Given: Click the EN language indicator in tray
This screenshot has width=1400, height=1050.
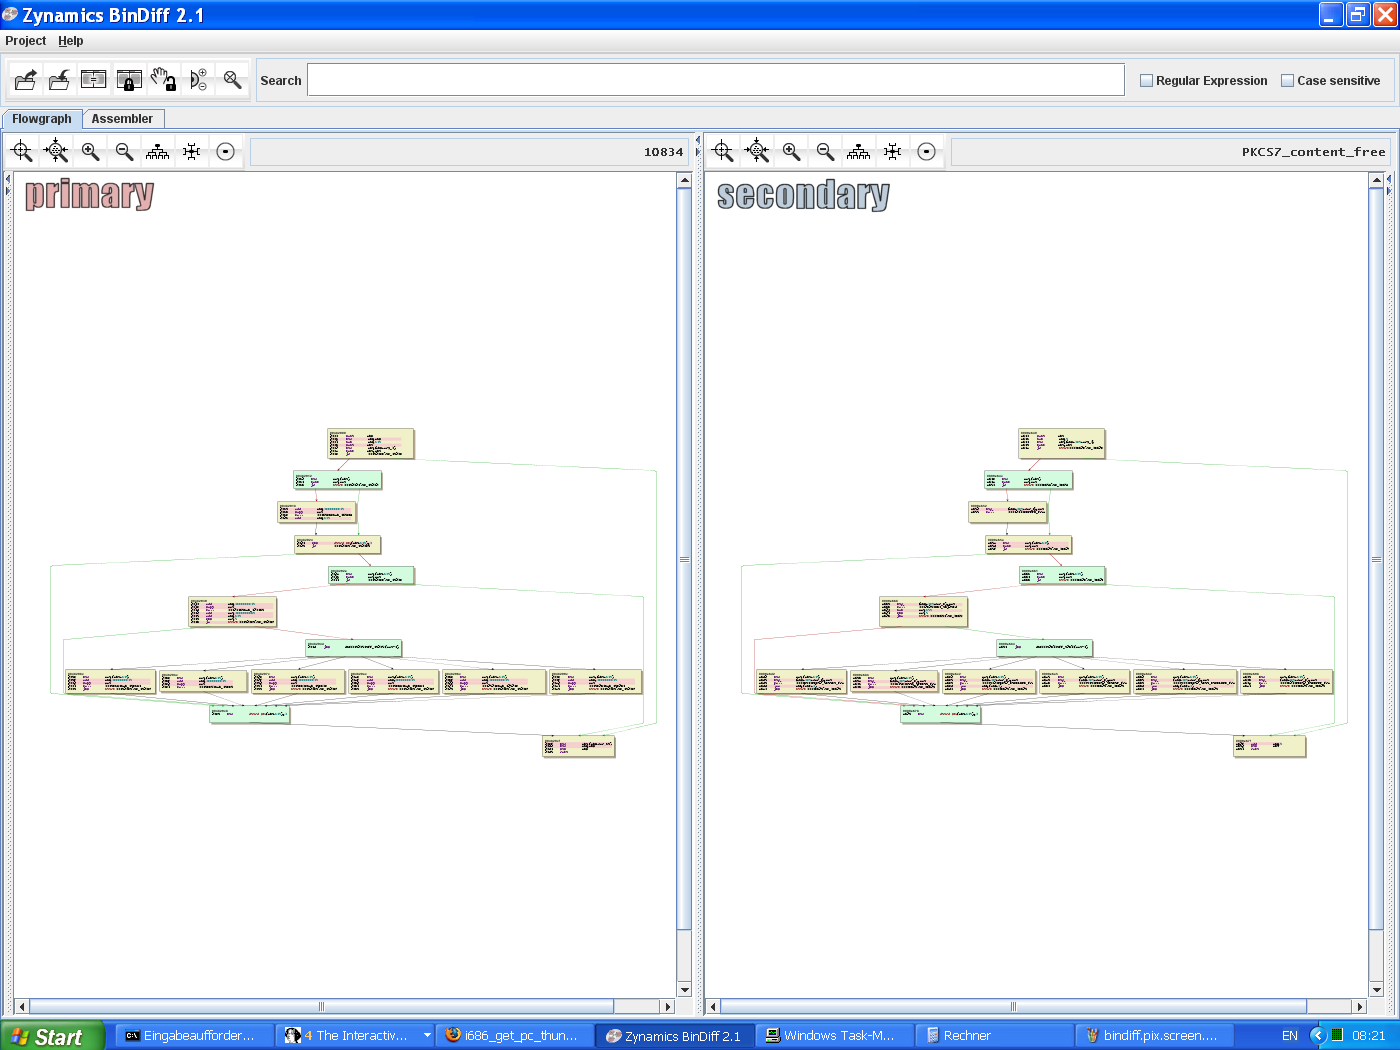Looking at the screenshot, I should tap(1290, 1036).
